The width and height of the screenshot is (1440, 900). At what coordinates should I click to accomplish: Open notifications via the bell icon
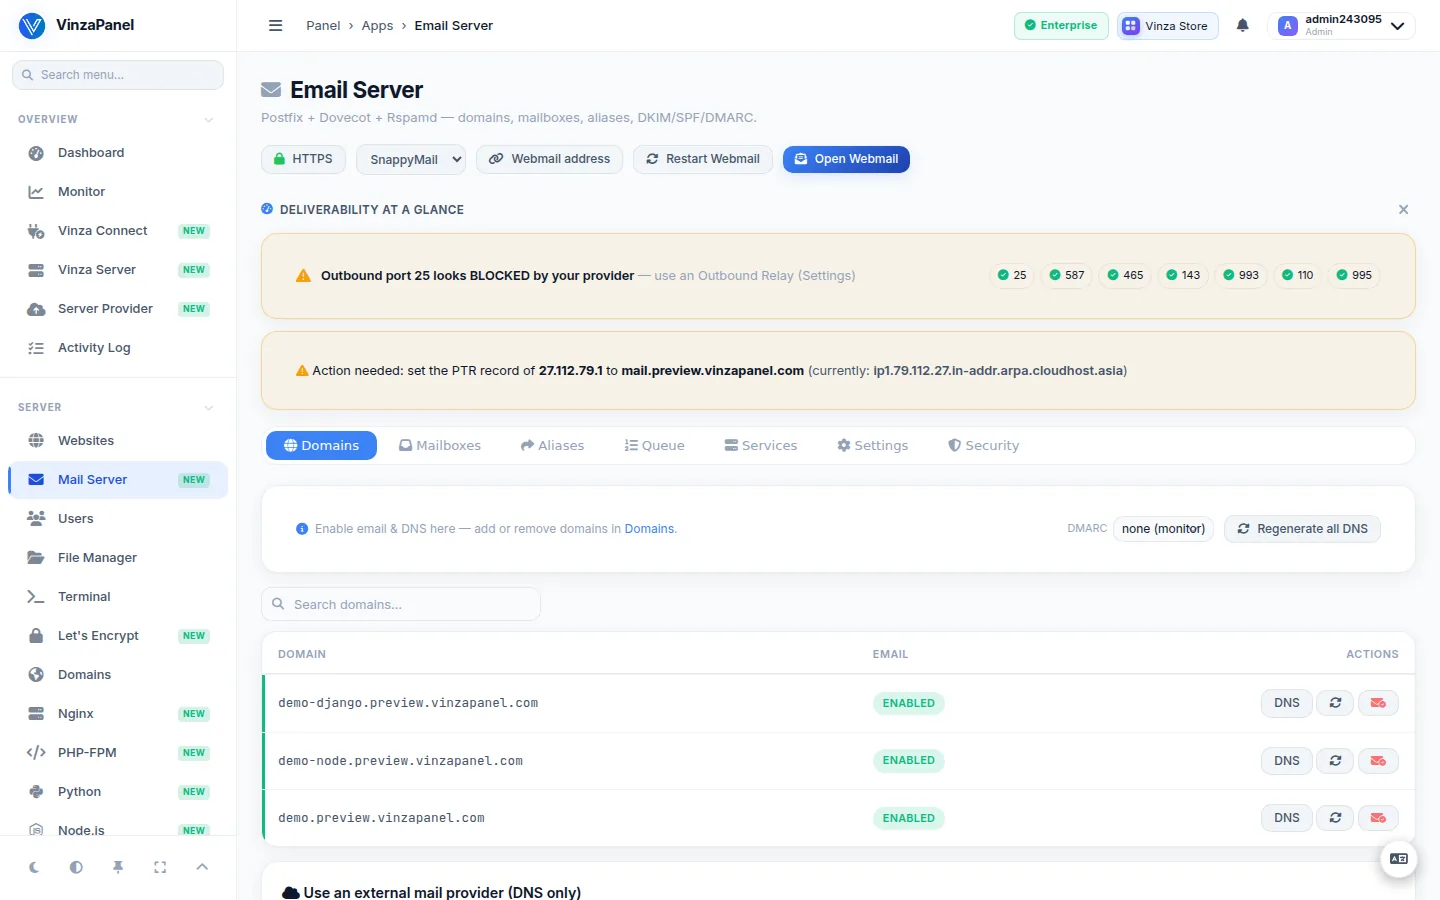pos(1242,26)
